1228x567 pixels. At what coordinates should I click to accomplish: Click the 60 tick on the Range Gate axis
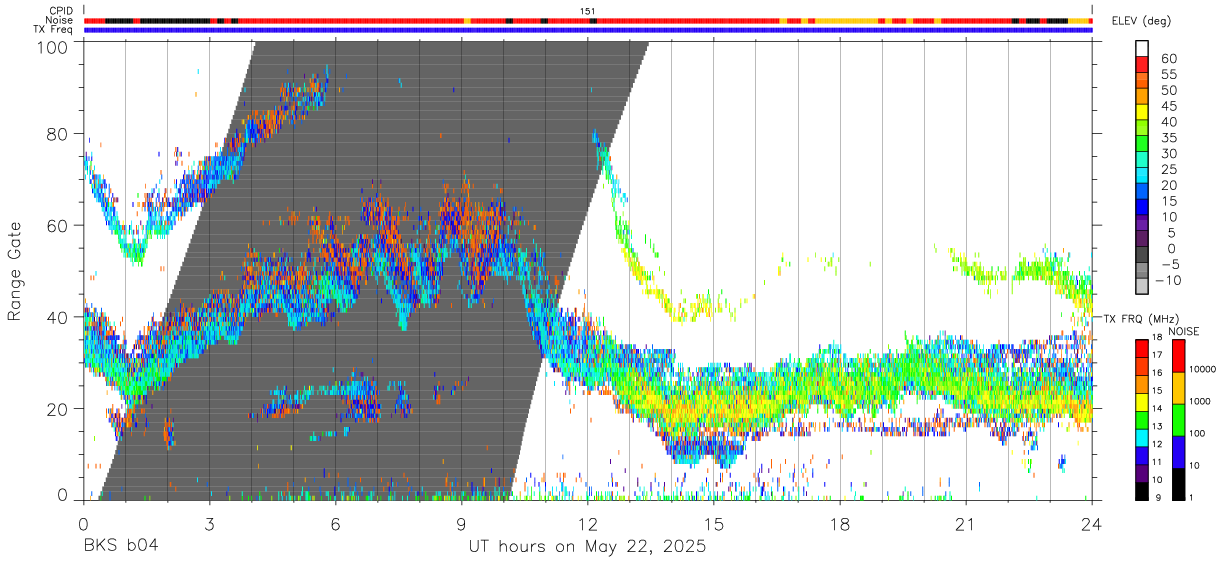[x=58, y=226]
